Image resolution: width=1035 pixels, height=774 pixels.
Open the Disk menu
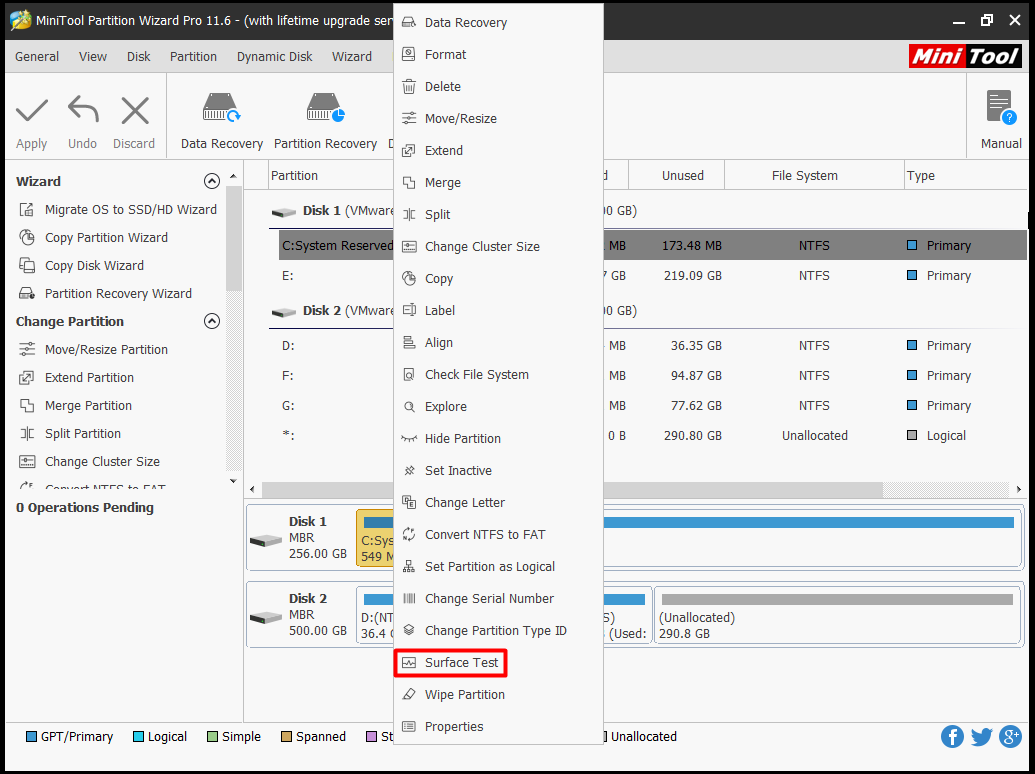click(139, 57)
